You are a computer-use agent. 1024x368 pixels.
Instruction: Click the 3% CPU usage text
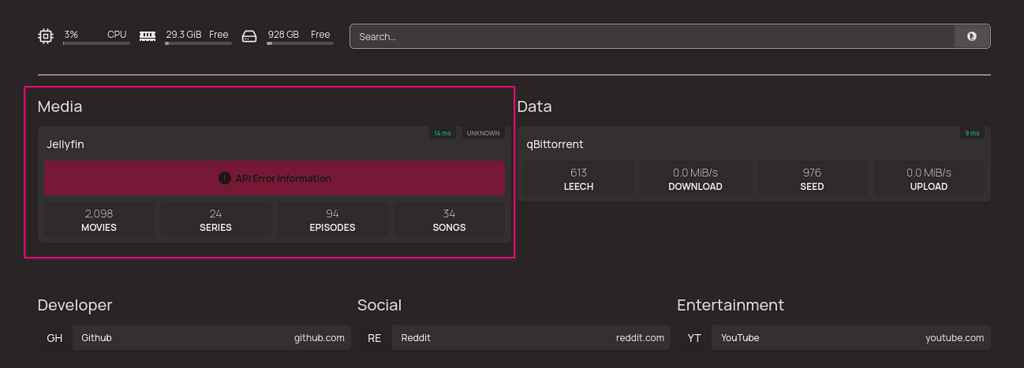(x=95, y=35)
